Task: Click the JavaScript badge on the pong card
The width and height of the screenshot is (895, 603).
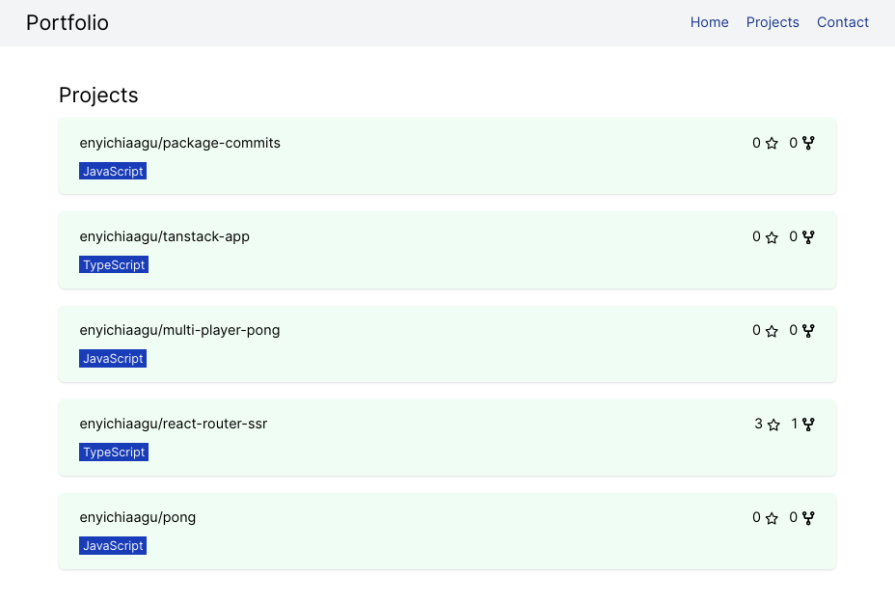Action: [x=112, y=546]
